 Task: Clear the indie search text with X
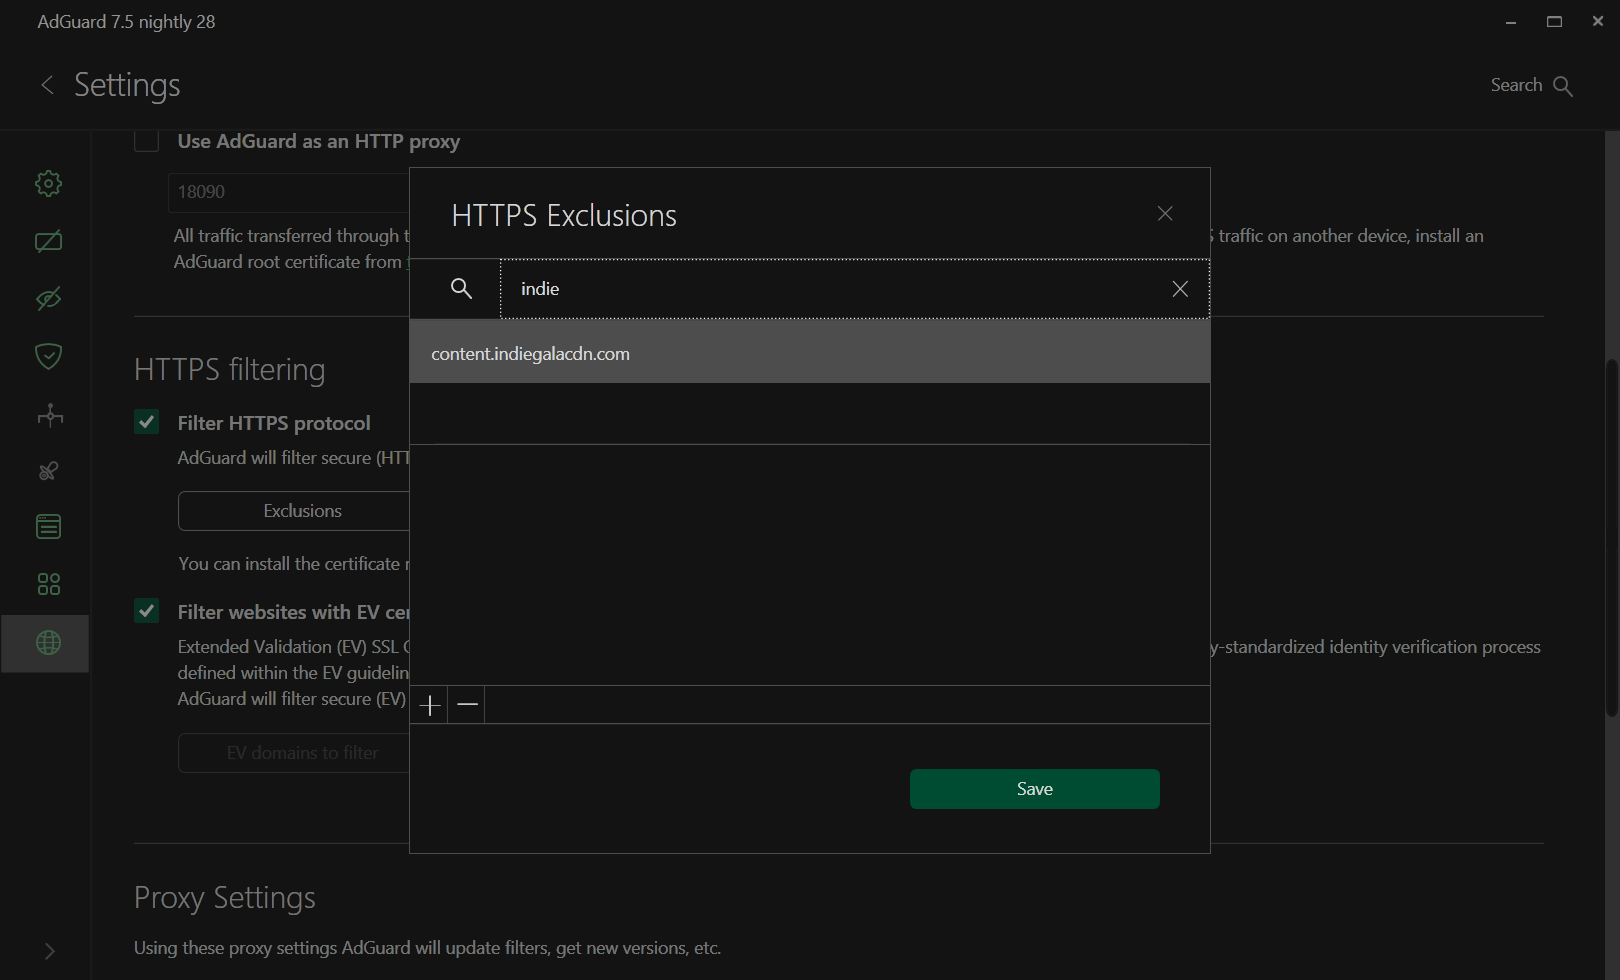pyautogui.click(x=1180, y=289)
